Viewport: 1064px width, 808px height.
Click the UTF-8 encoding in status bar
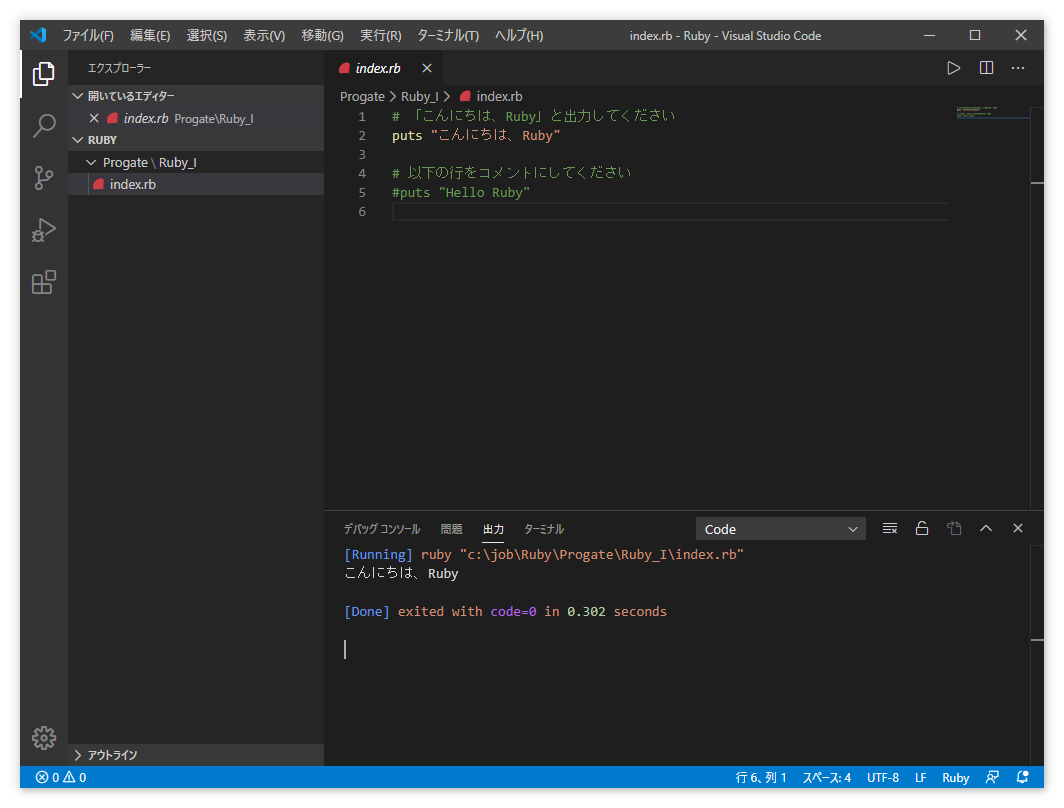(x=882, y=777)
